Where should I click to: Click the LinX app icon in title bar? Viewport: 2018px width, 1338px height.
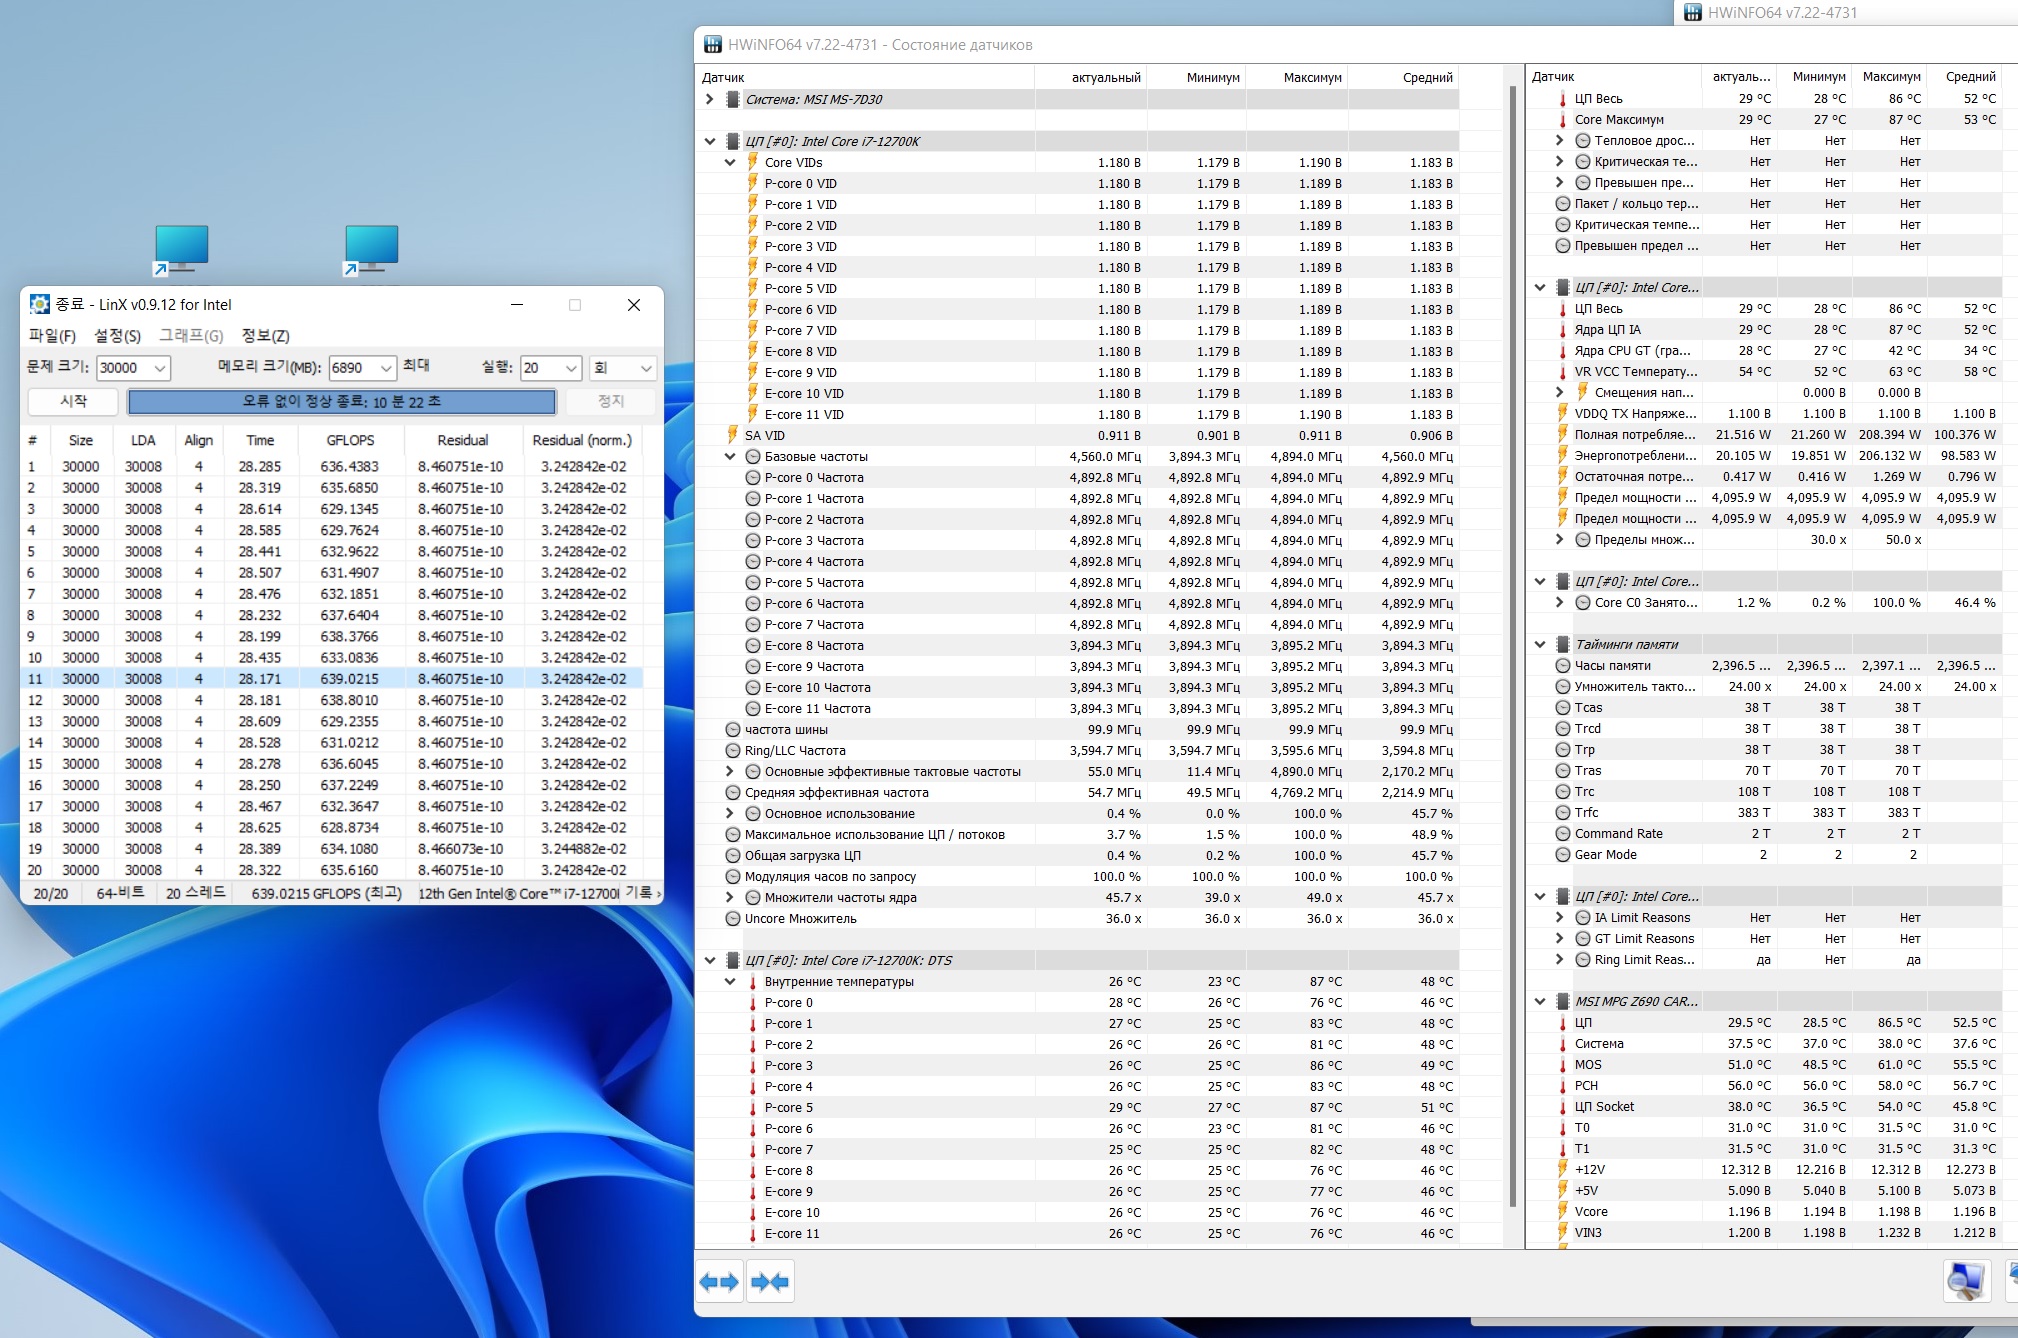tap(39, 305)
